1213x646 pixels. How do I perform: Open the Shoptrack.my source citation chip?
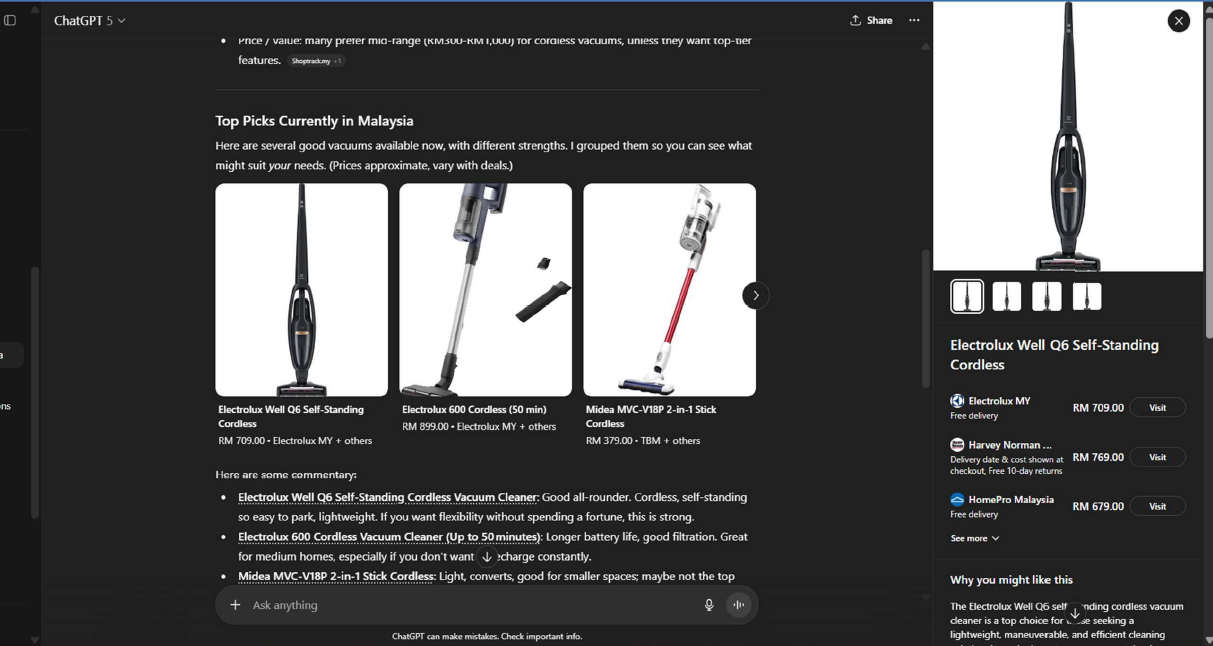click(316, 61)
